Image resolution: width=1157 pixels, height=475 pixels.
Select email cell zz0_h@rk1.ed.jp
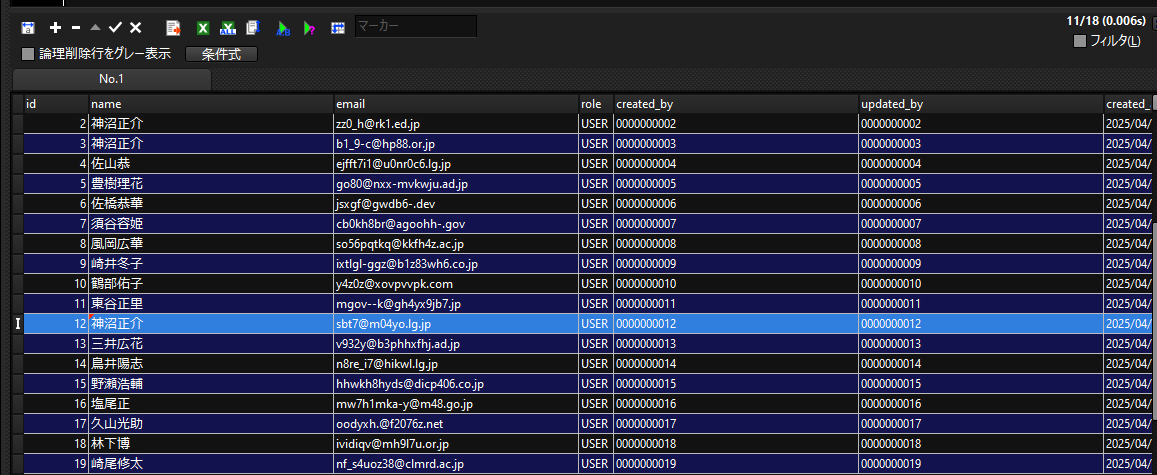[x=456, y=124]
